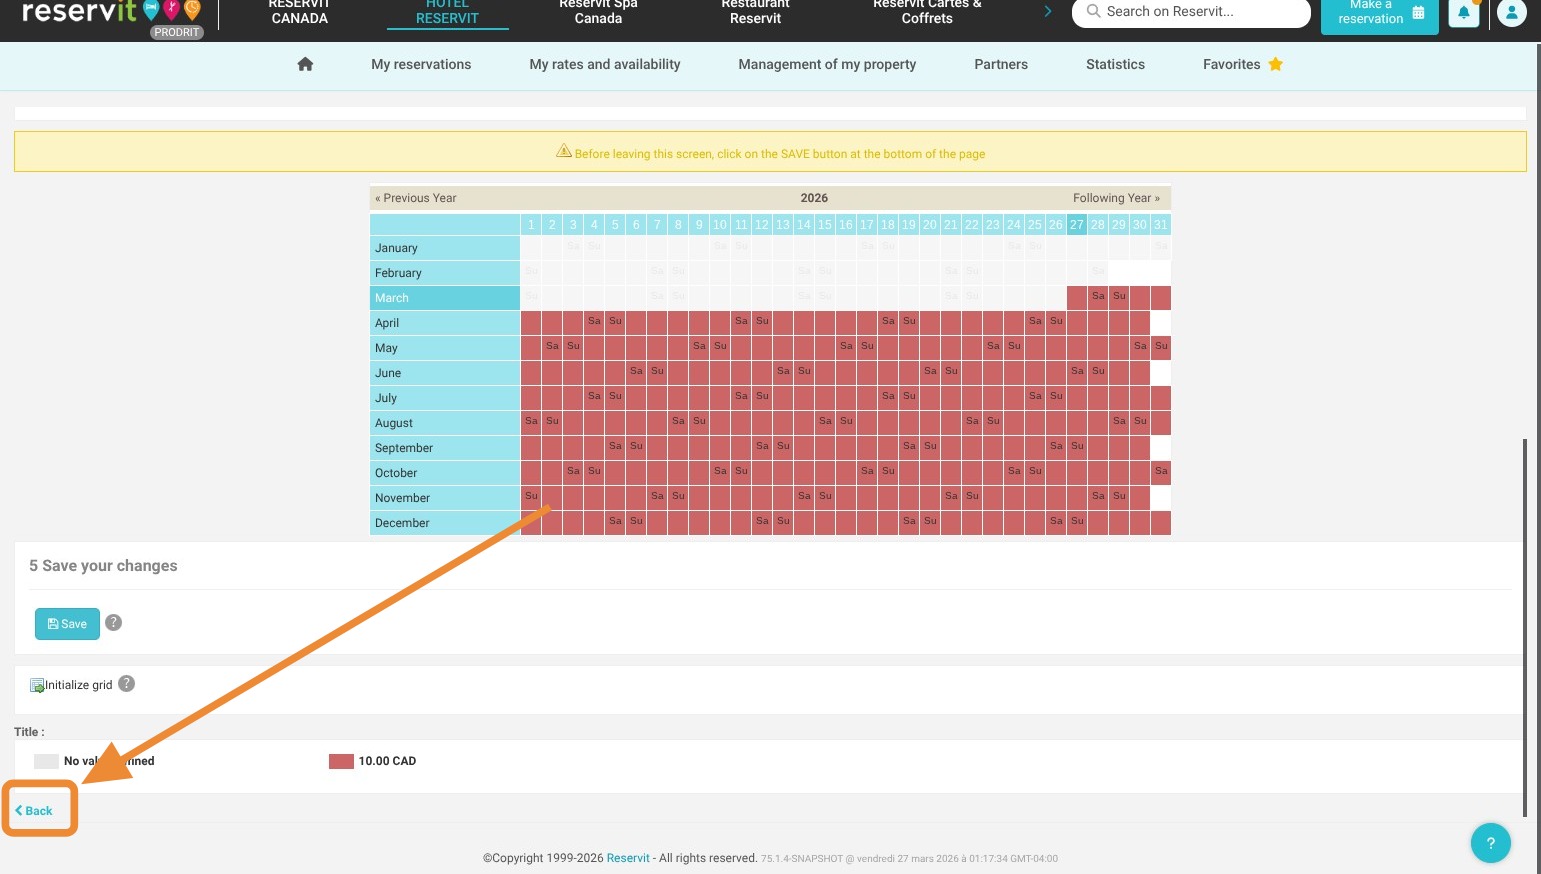The image size is (1541, 874).
Task: Open the notifications bell
Action: click(x=1463, y=13)
